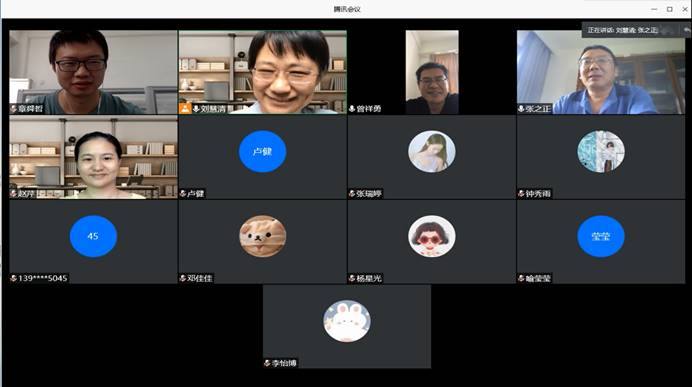Screen dimensions: 692x387
Task: Click the muted mic icon beside 钟秀雨
Action: pyautogui.click(x=521, y=193)
